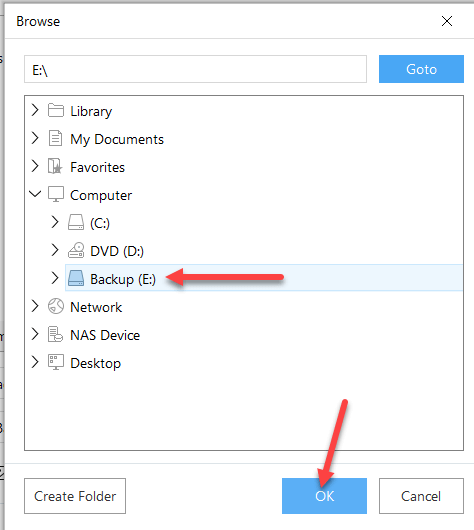Click the My Documents page icon
Viewport: 474px width, 530px height.
click(55, 138)
